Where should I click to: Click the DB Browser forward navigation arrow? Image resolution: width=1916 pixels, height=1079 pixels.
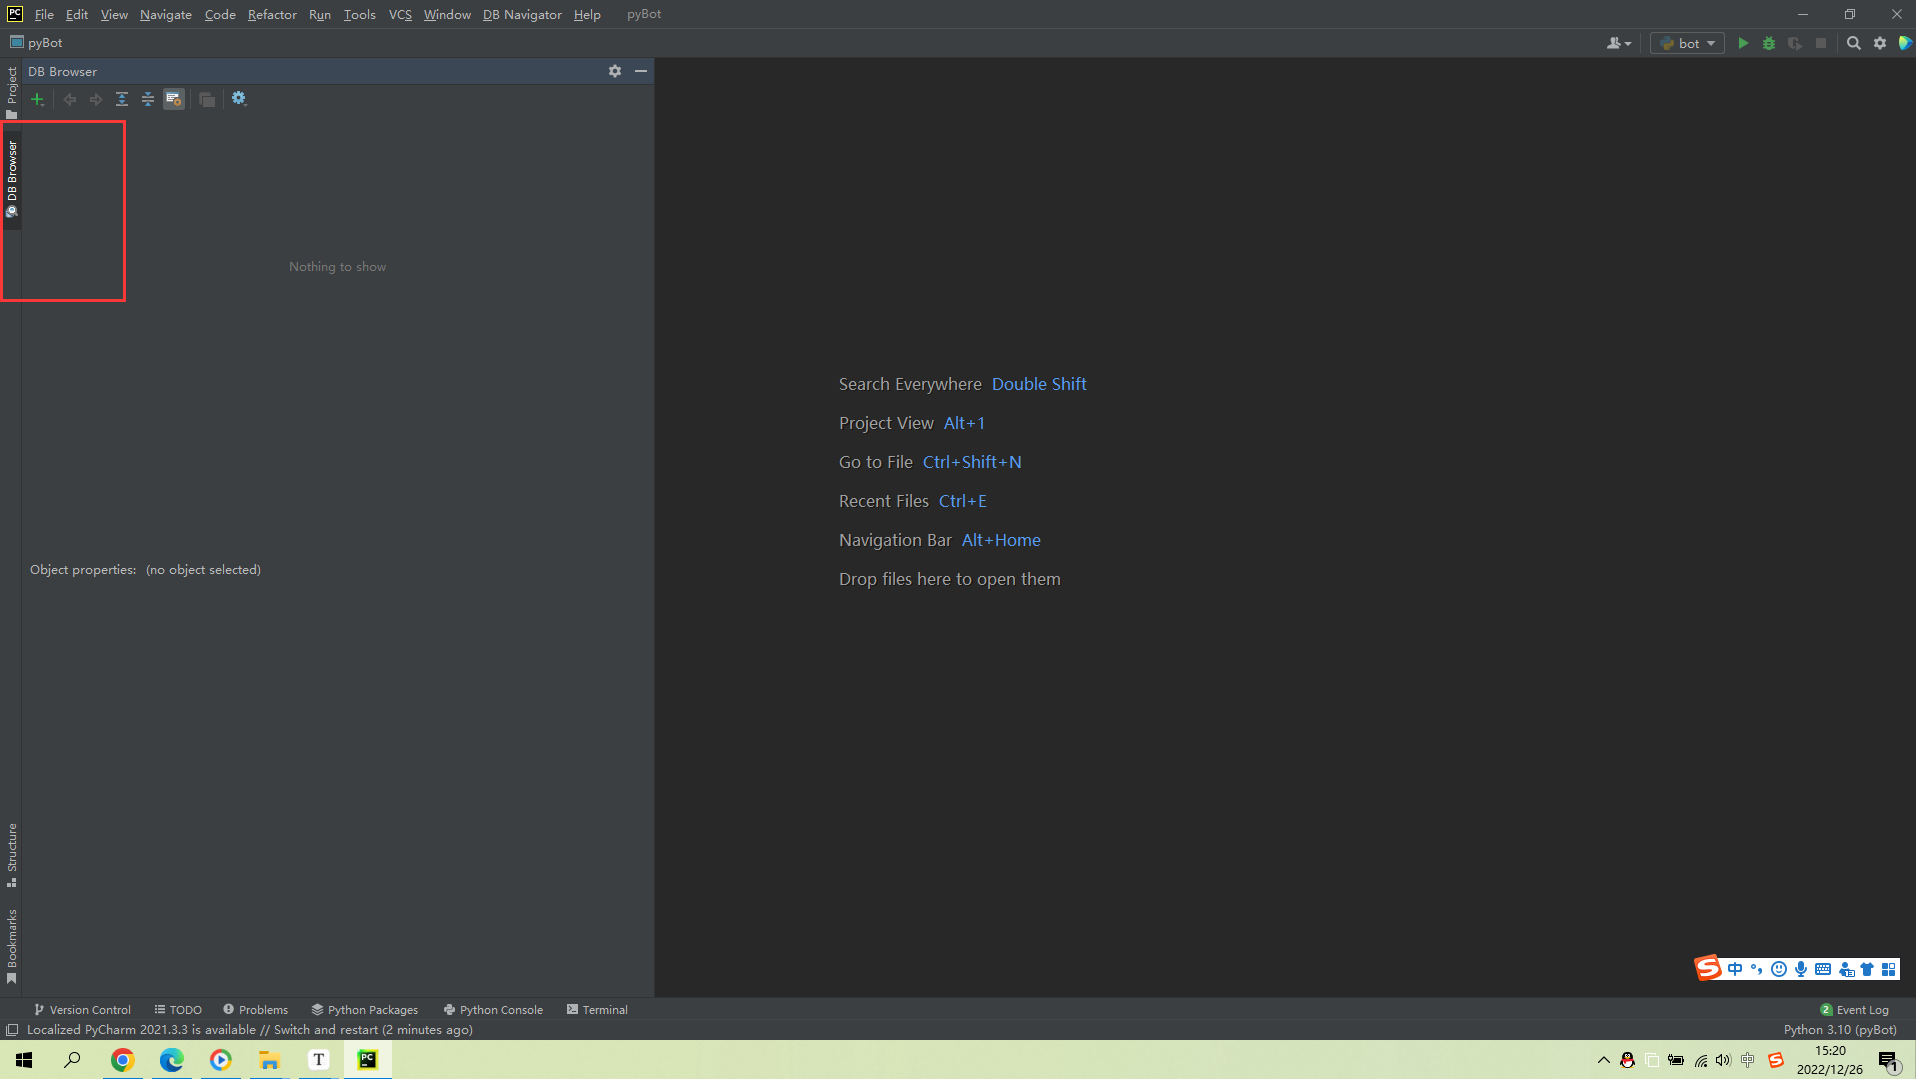point(96,99)
